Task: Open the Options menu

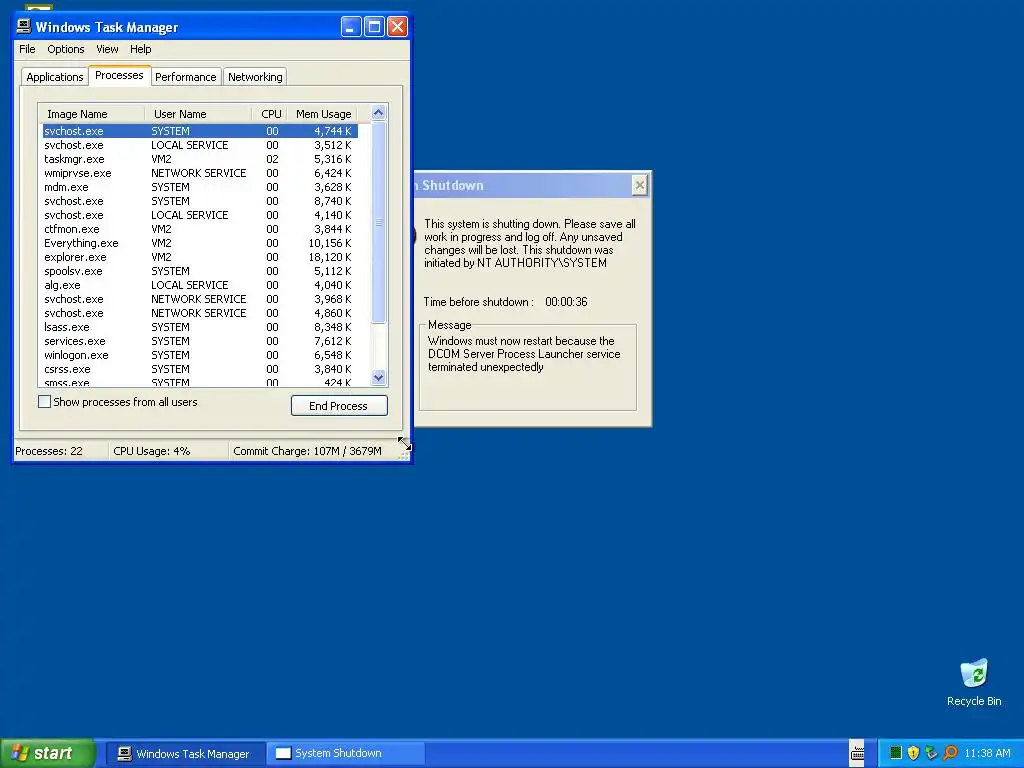Action: 65,49
